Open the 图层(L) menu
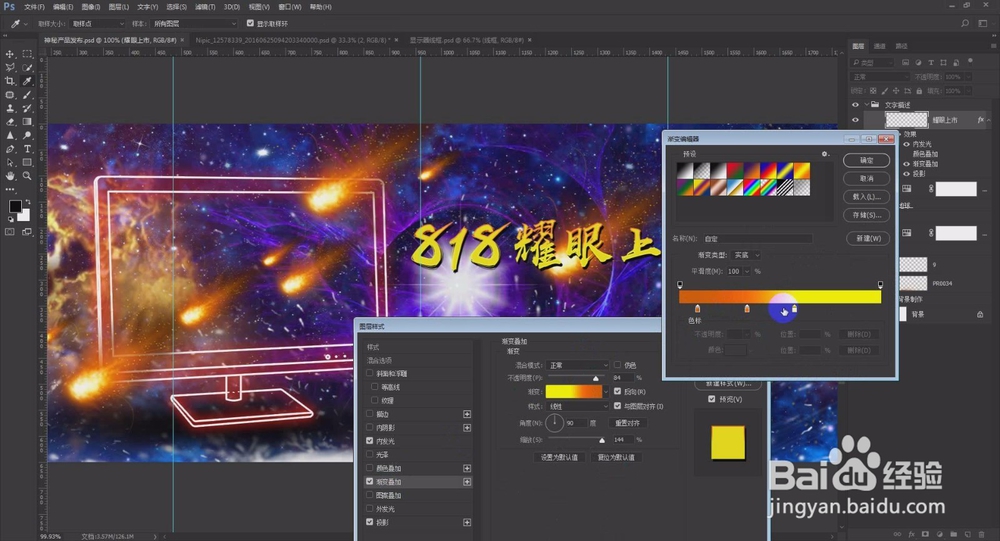The image size is (1000, 541). click(x=119, y=7)
